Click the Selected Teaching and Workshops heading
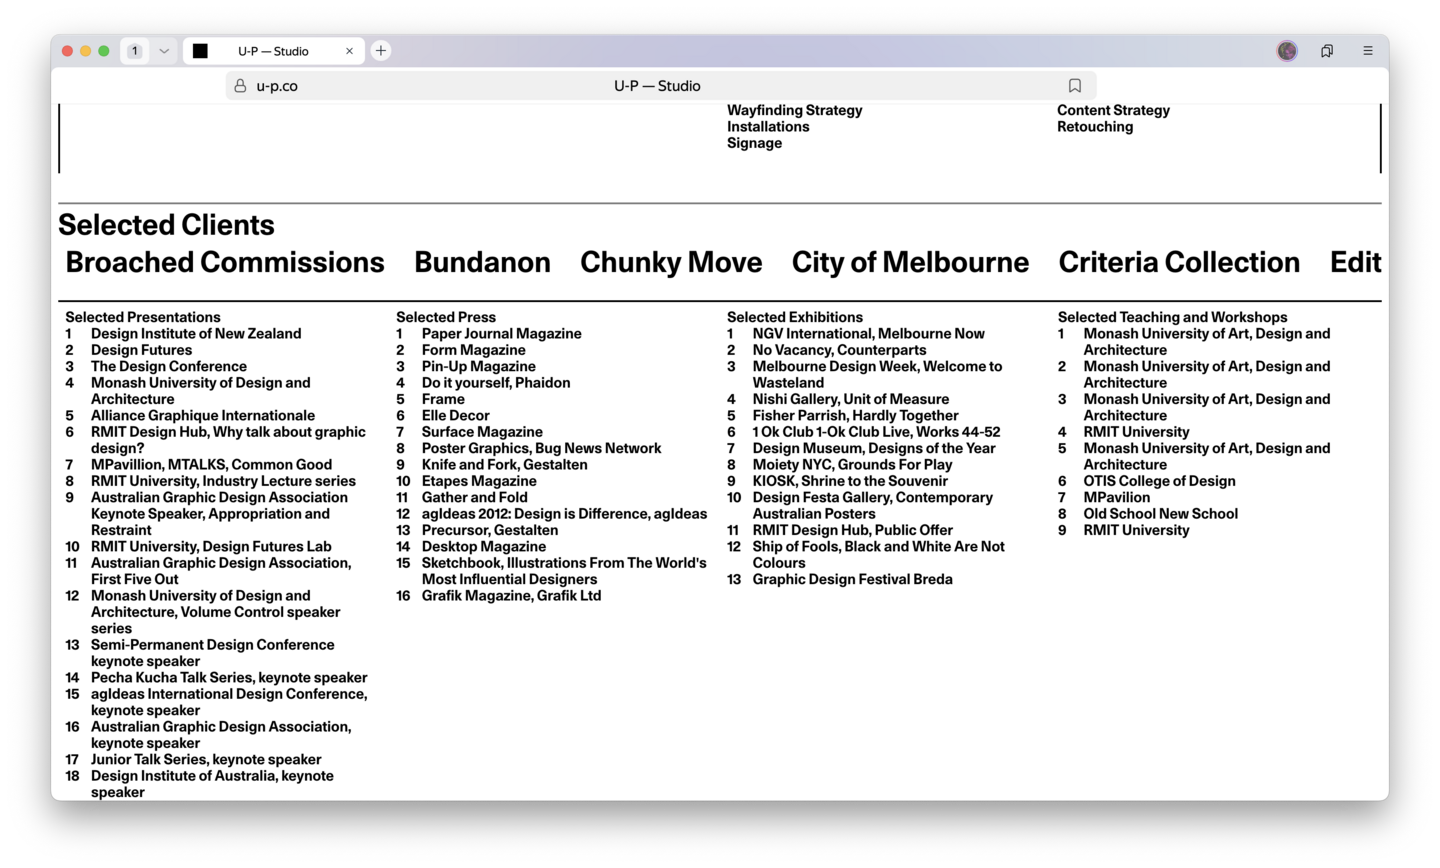The image size is (1440, 868). tap(1173, 317)
